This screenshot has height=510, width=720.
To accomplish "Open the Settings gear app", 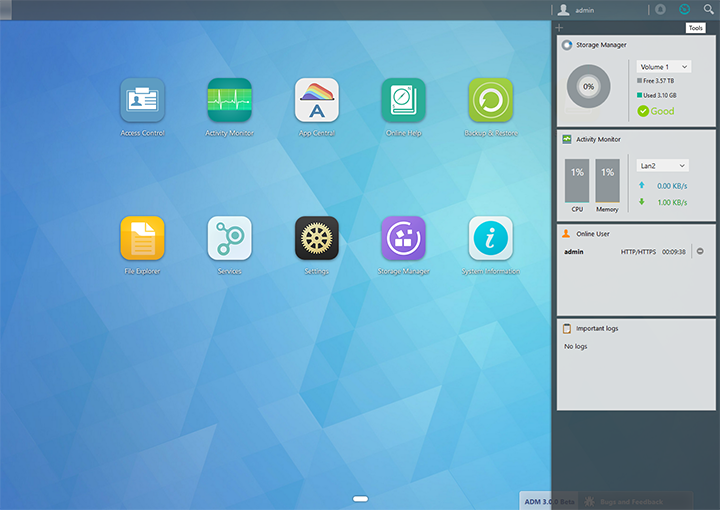I will click(316, 238).
